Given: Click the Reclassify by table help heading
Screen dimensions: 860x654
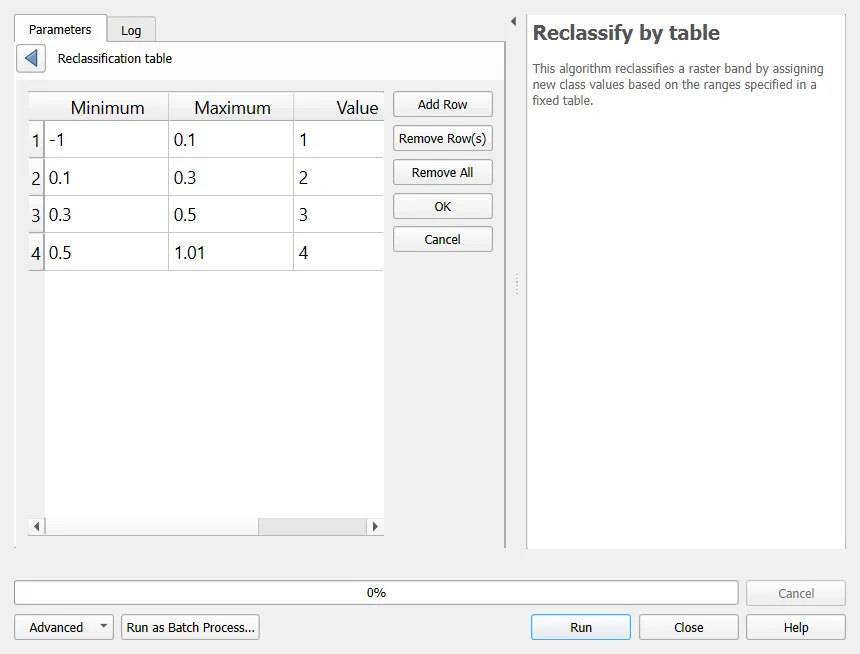Looking at the screenshot, I should [x=626, y=33].
